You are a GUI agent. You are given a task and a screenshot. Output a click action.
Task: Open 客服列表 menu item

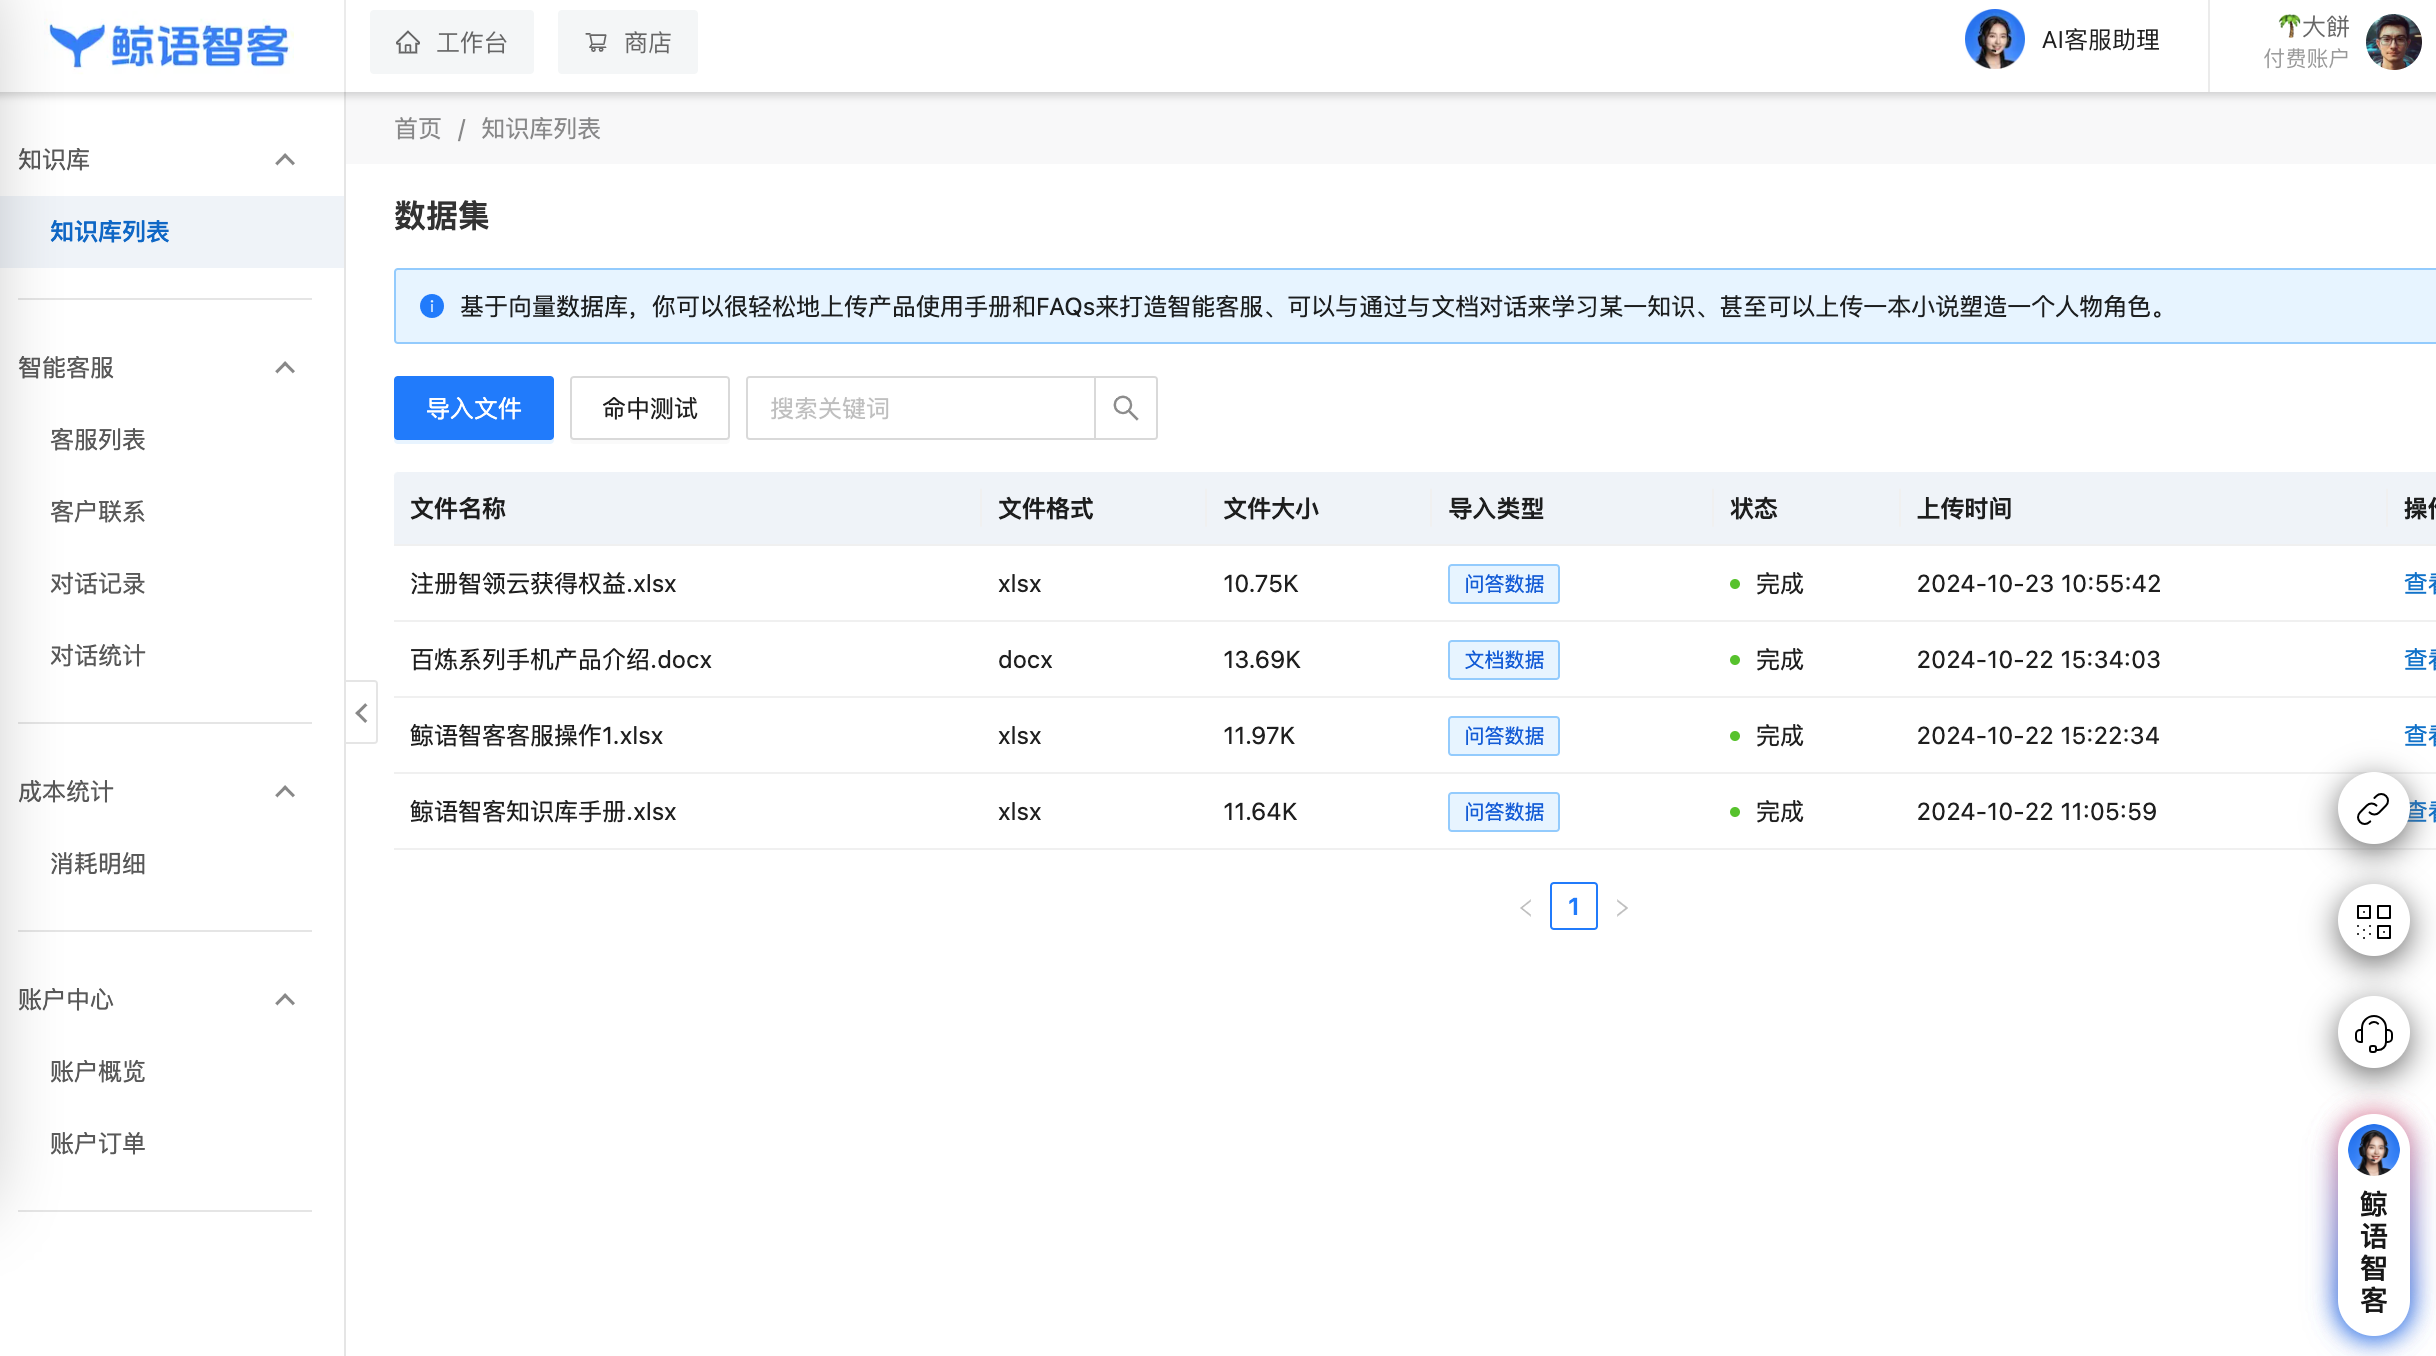98,440
